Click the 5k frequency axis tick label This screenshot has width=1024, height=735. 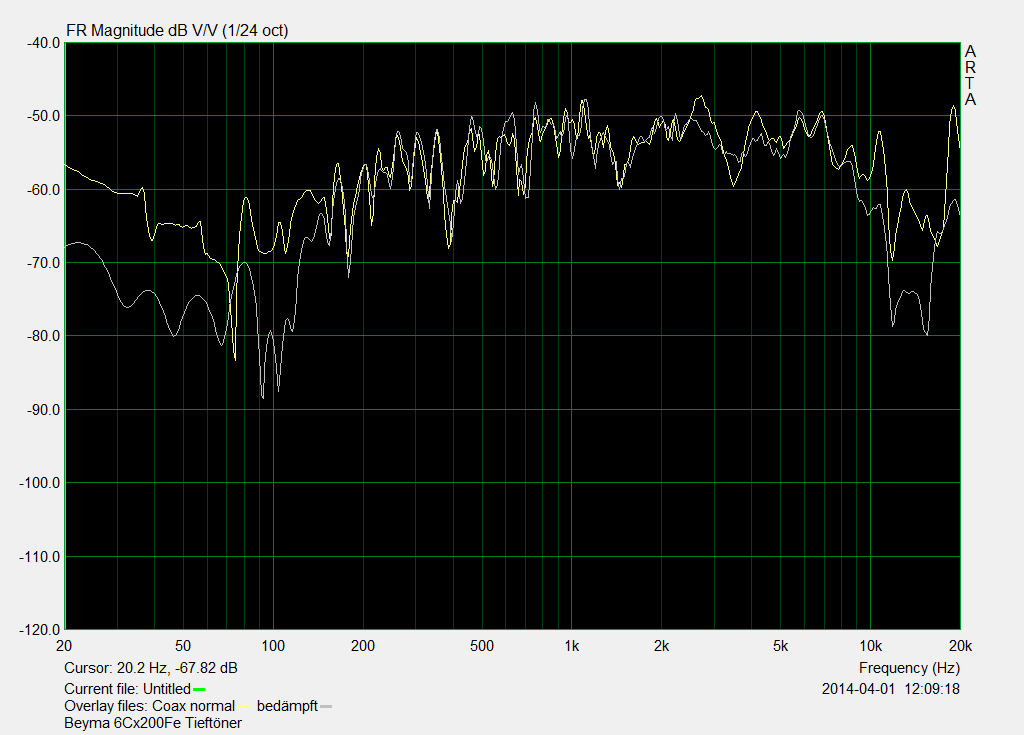780,645
